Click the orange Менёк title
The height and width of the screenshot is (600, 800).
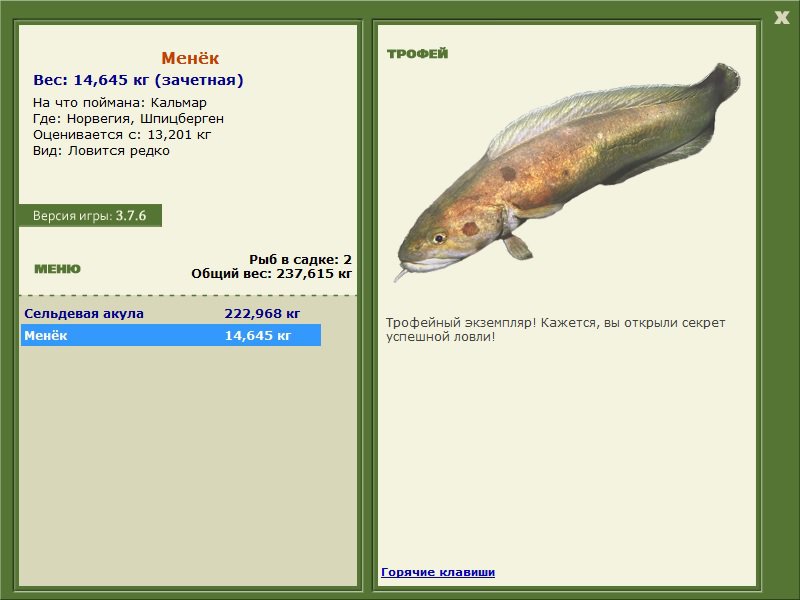[x=190, y=58]
